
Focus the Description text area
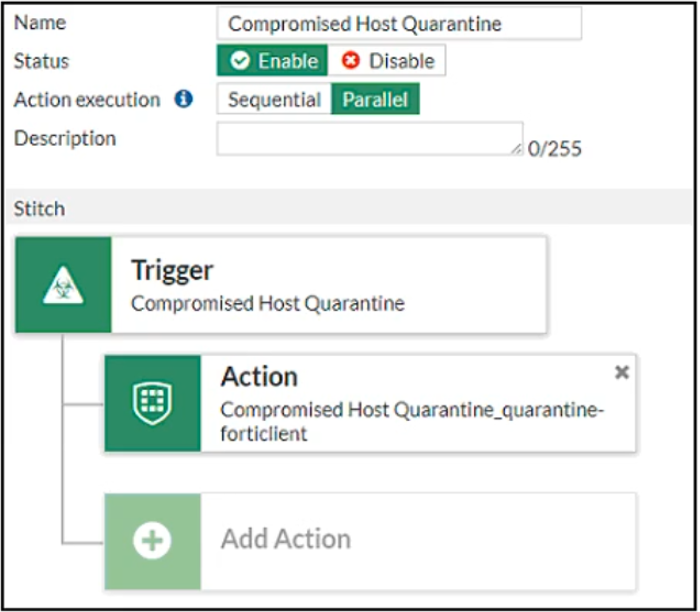pos(368,139)
